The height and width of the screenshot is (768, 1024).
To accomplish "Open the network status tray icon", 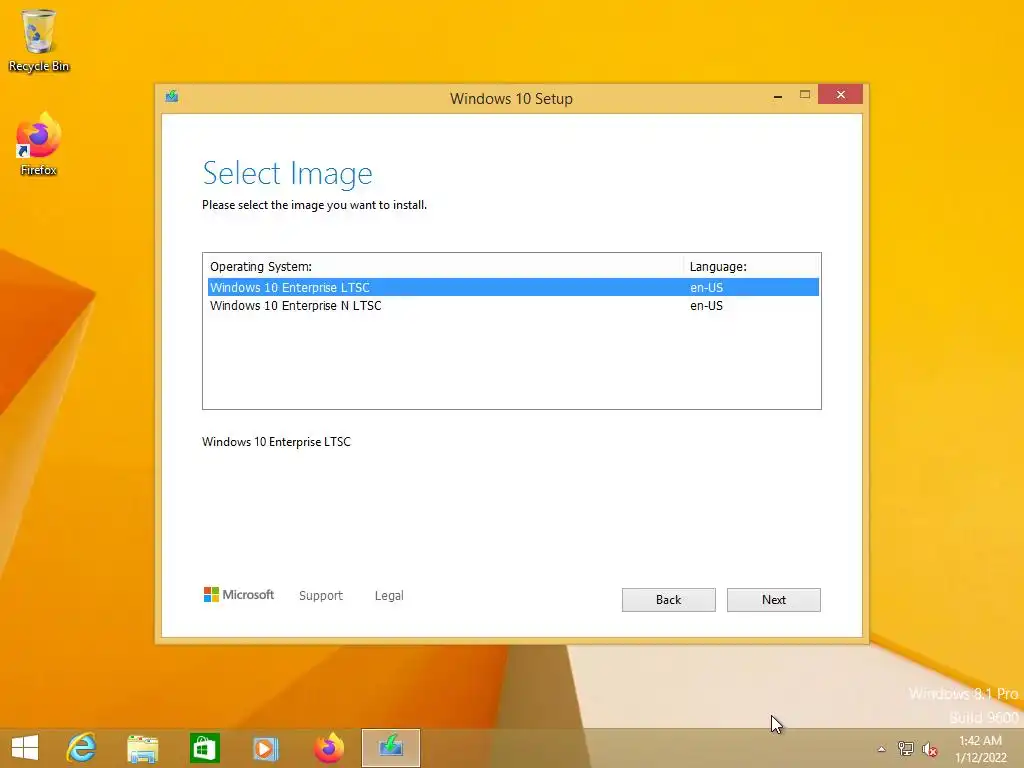I will click(905, 748).
